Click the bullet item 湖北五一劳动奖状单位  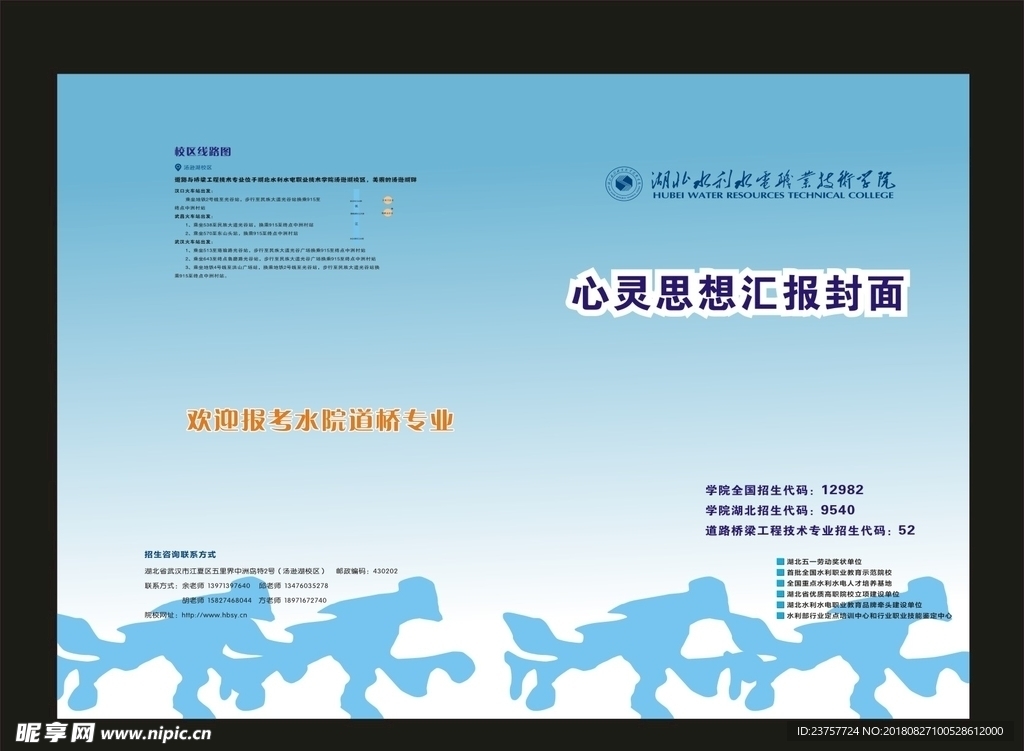820,562
